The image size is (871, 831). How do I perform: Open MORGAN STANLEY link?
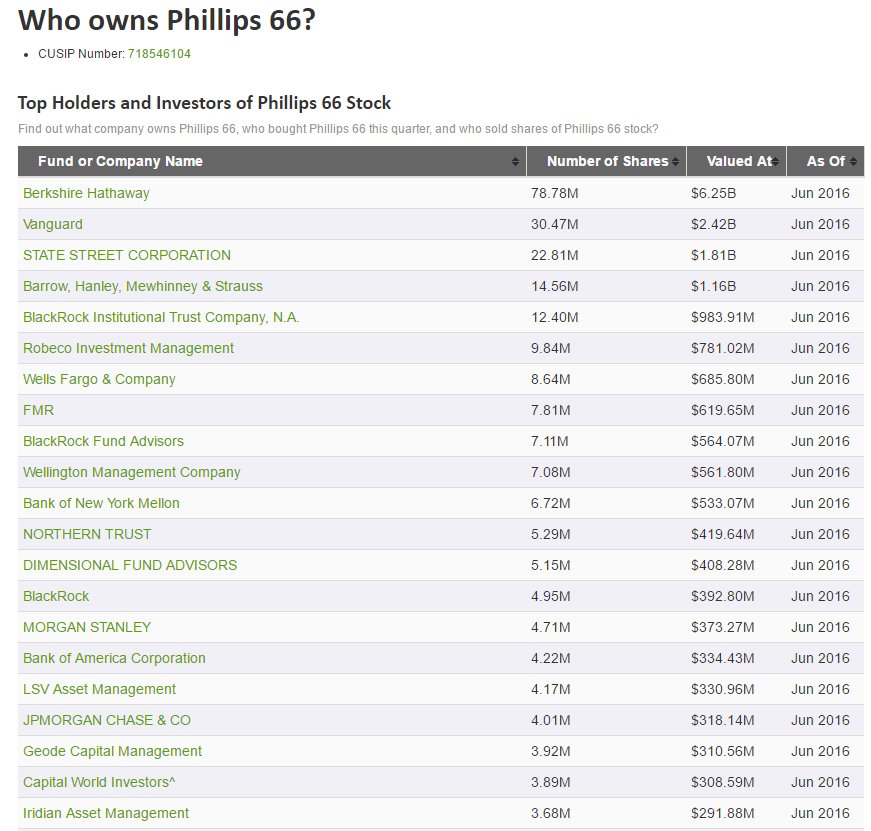[x=87, y=627]
